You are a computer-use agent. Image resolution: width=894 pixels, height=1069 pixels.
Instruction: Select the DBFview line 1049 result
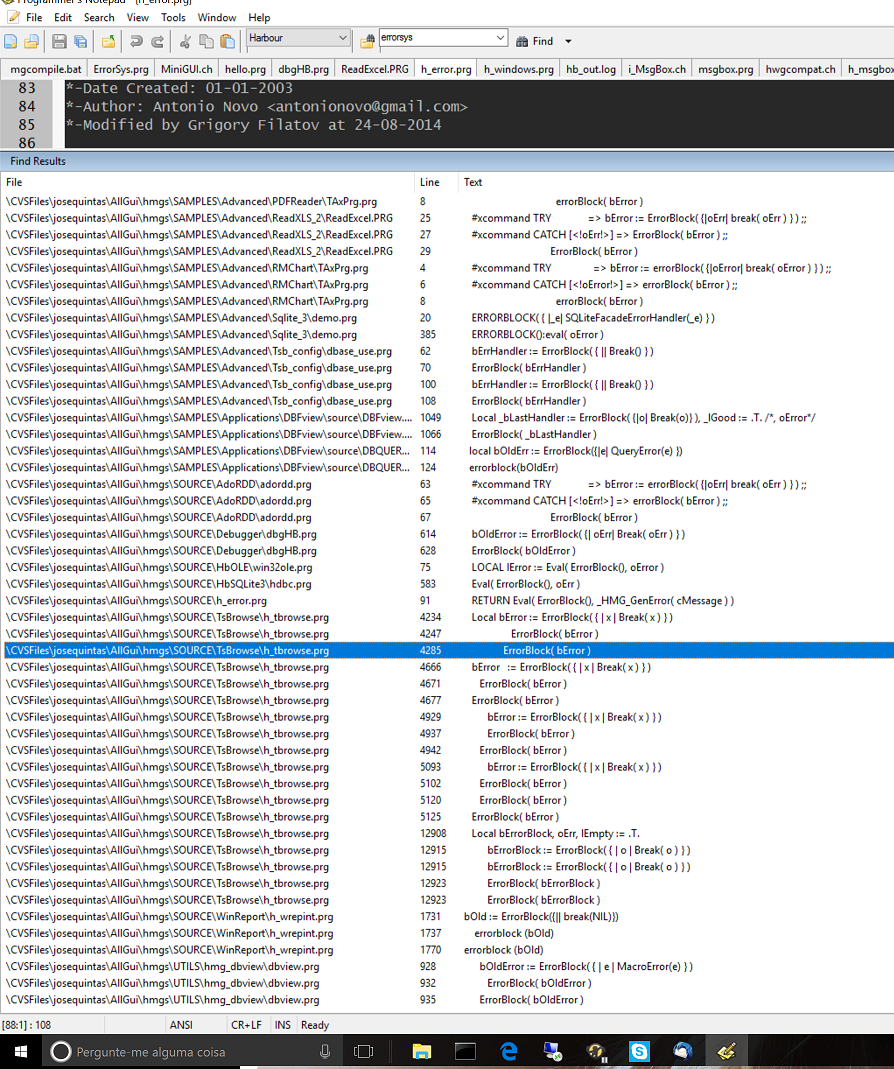click(447, 417)
